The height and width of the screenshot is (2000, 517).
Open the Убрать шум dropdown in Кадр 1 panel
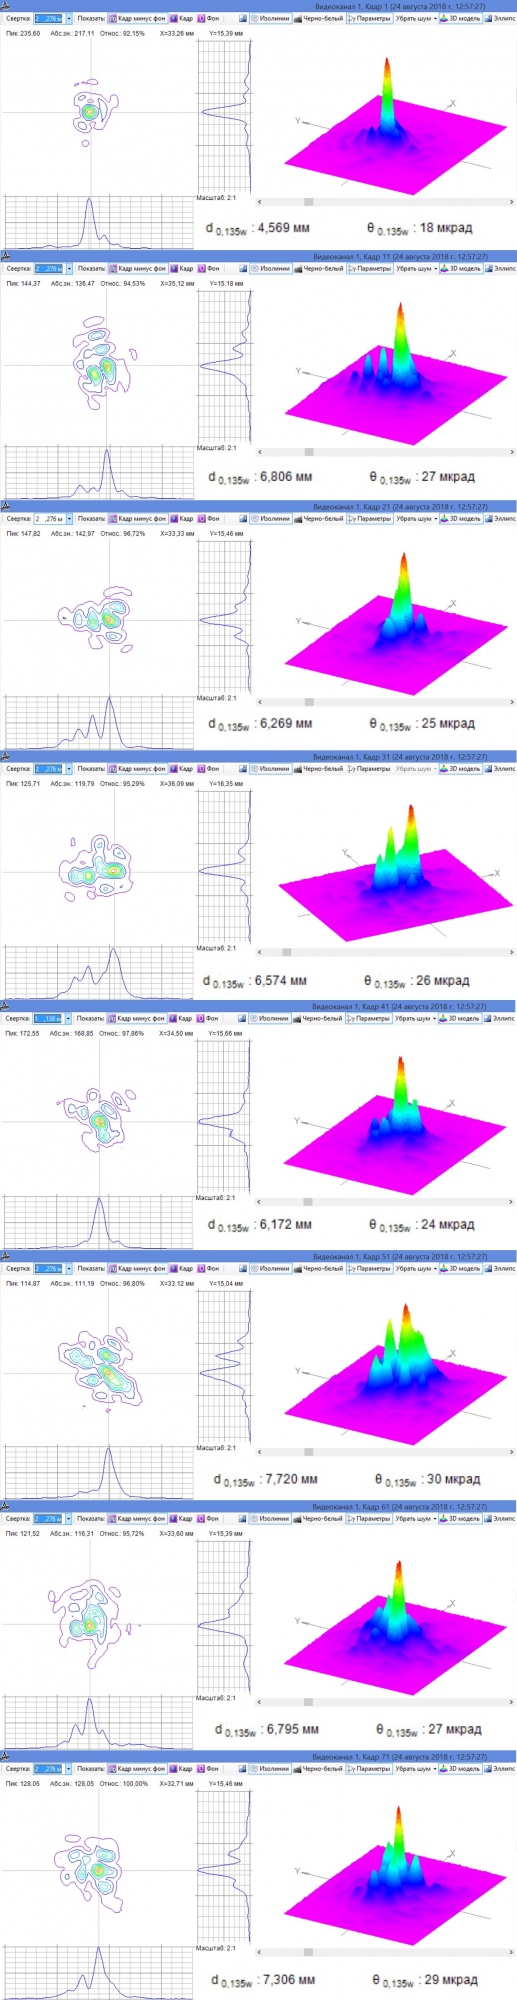tap(416, 18)
